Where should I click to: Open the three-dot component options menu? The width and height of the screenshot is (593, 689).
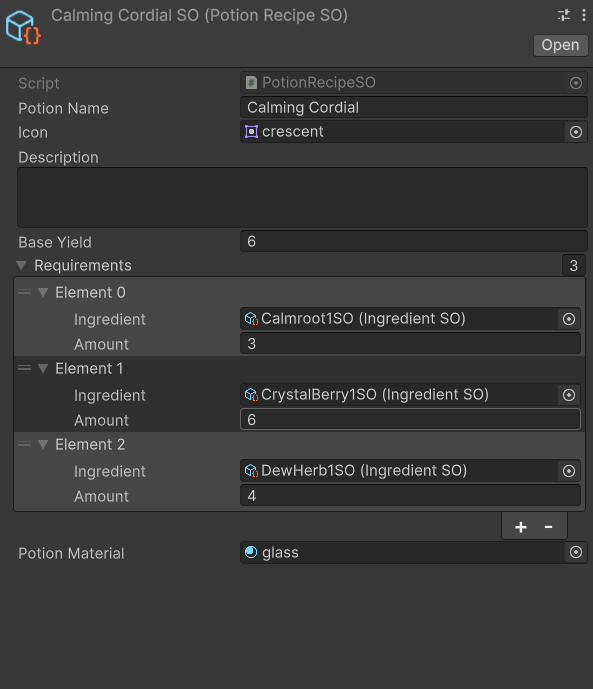pos(583,15)
